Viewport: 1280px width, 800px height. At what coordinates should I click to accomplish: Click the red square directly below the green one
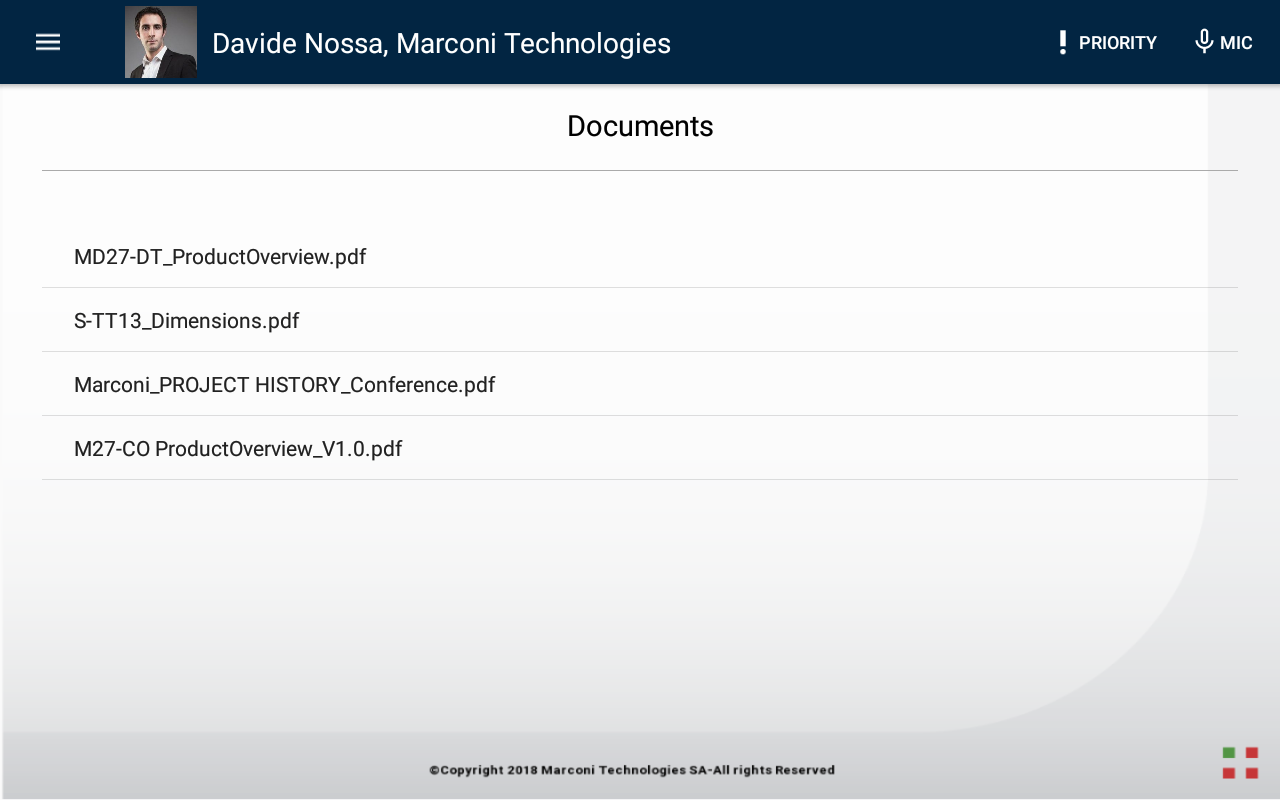(1229, 773)
